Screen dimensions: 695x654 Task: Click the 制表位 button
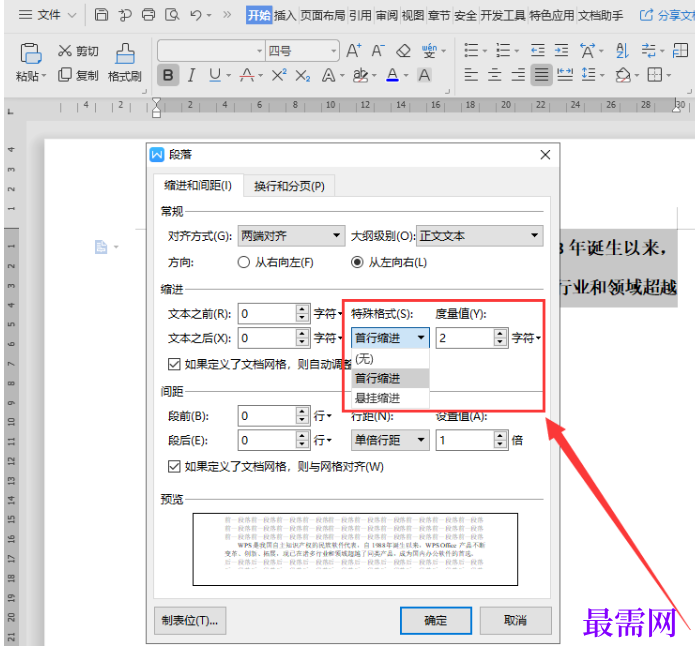(x=190, y=620)
